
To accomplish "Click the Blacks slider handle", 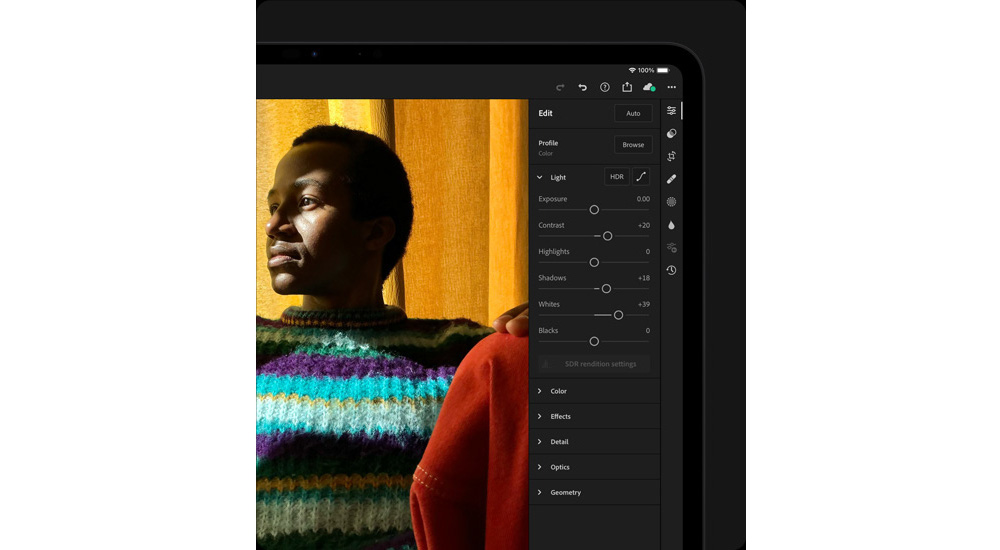I will [594, 341].
